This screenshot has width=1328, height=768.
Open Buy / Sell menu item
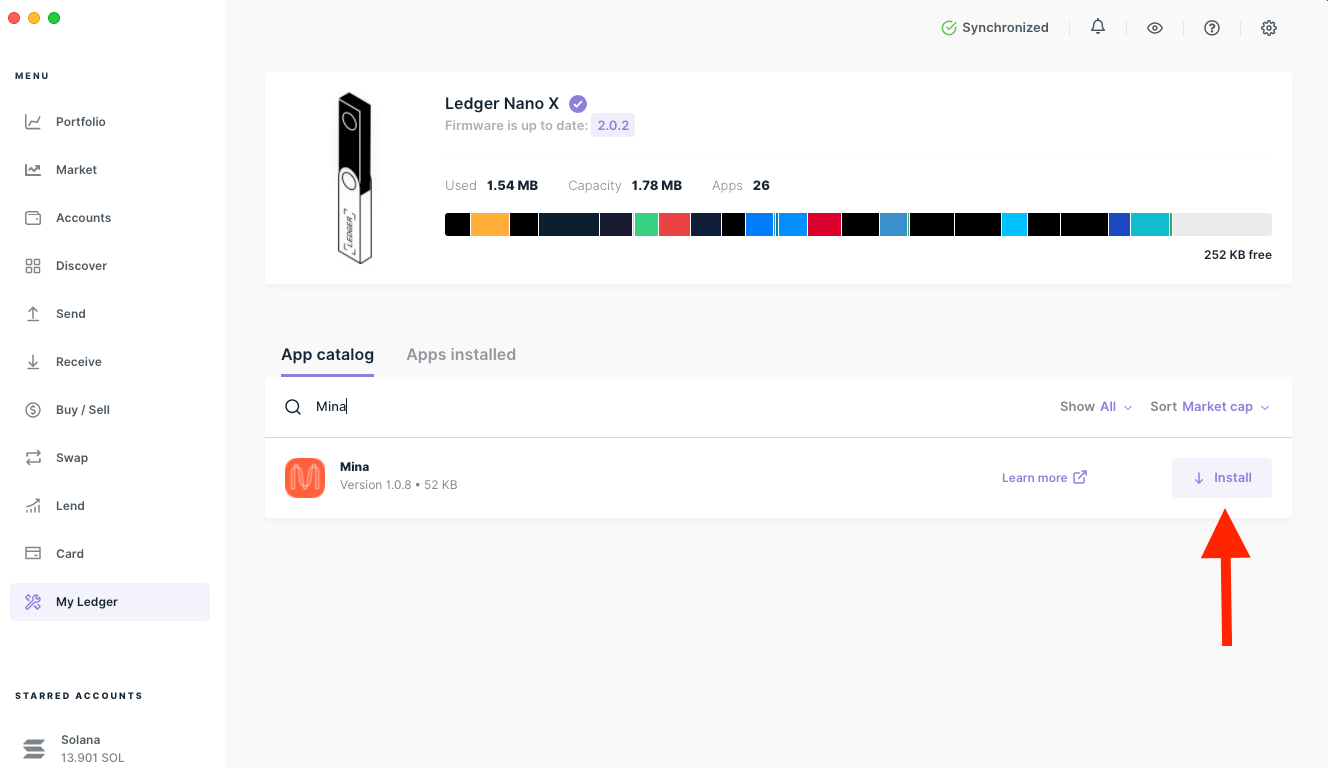(x=110, y=410)
